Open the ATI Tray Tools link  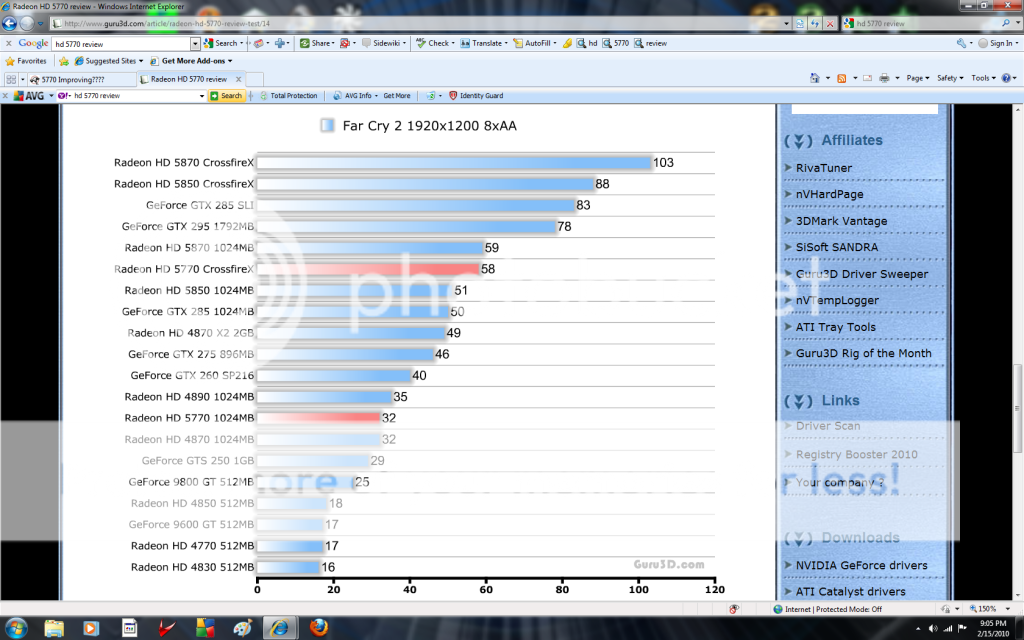coord(835,327)
